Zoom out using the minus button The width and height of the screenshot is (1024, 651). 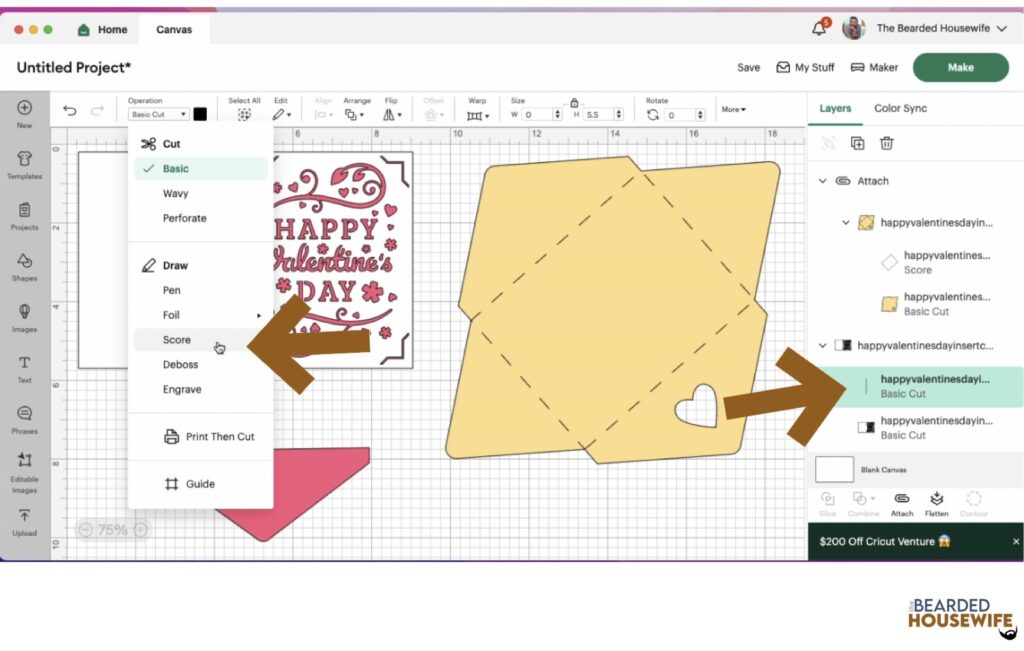85,530
